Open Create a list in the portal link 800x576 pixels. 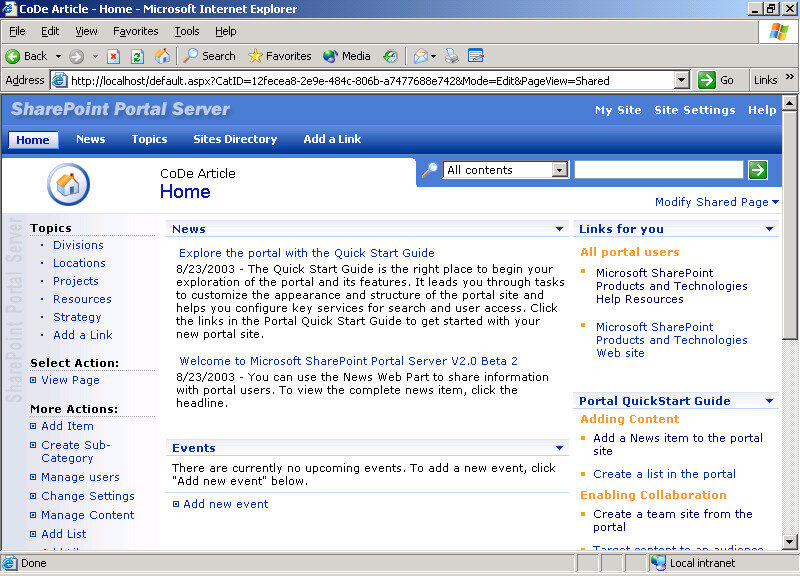pos(664,474)
